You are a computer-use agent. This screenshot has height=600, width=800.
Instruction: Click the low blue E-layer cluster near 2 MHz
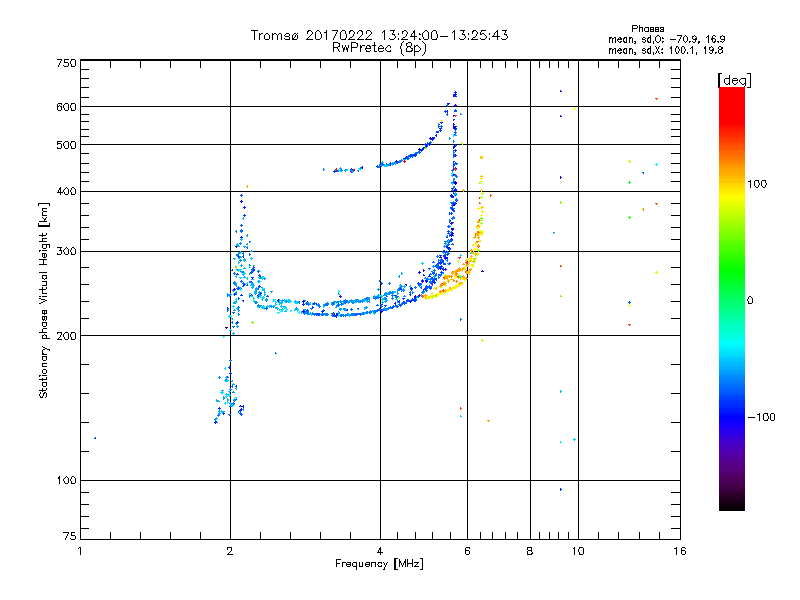click(229, 393)
